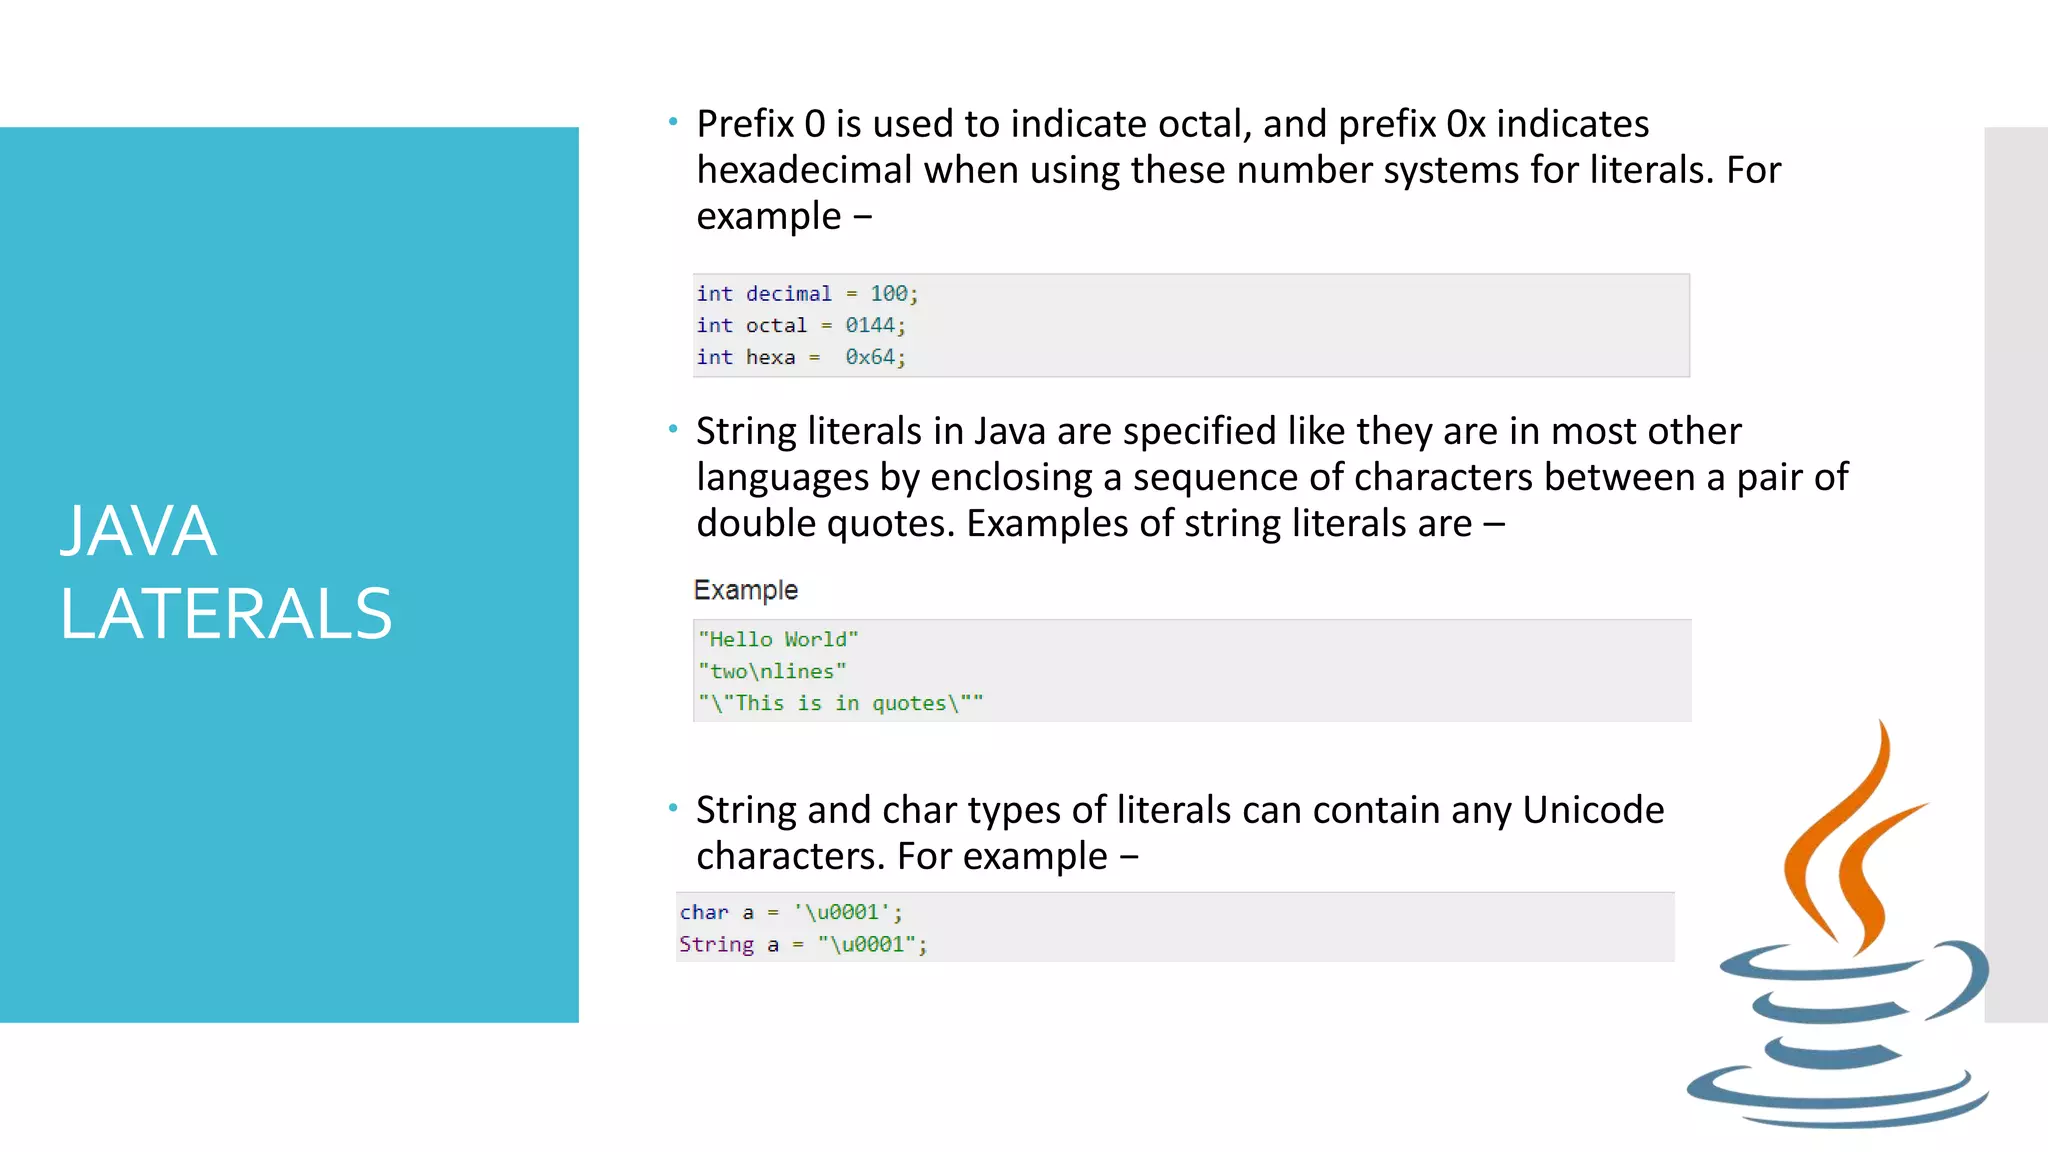Click the Java coffee cup logo

(1838, 923)
